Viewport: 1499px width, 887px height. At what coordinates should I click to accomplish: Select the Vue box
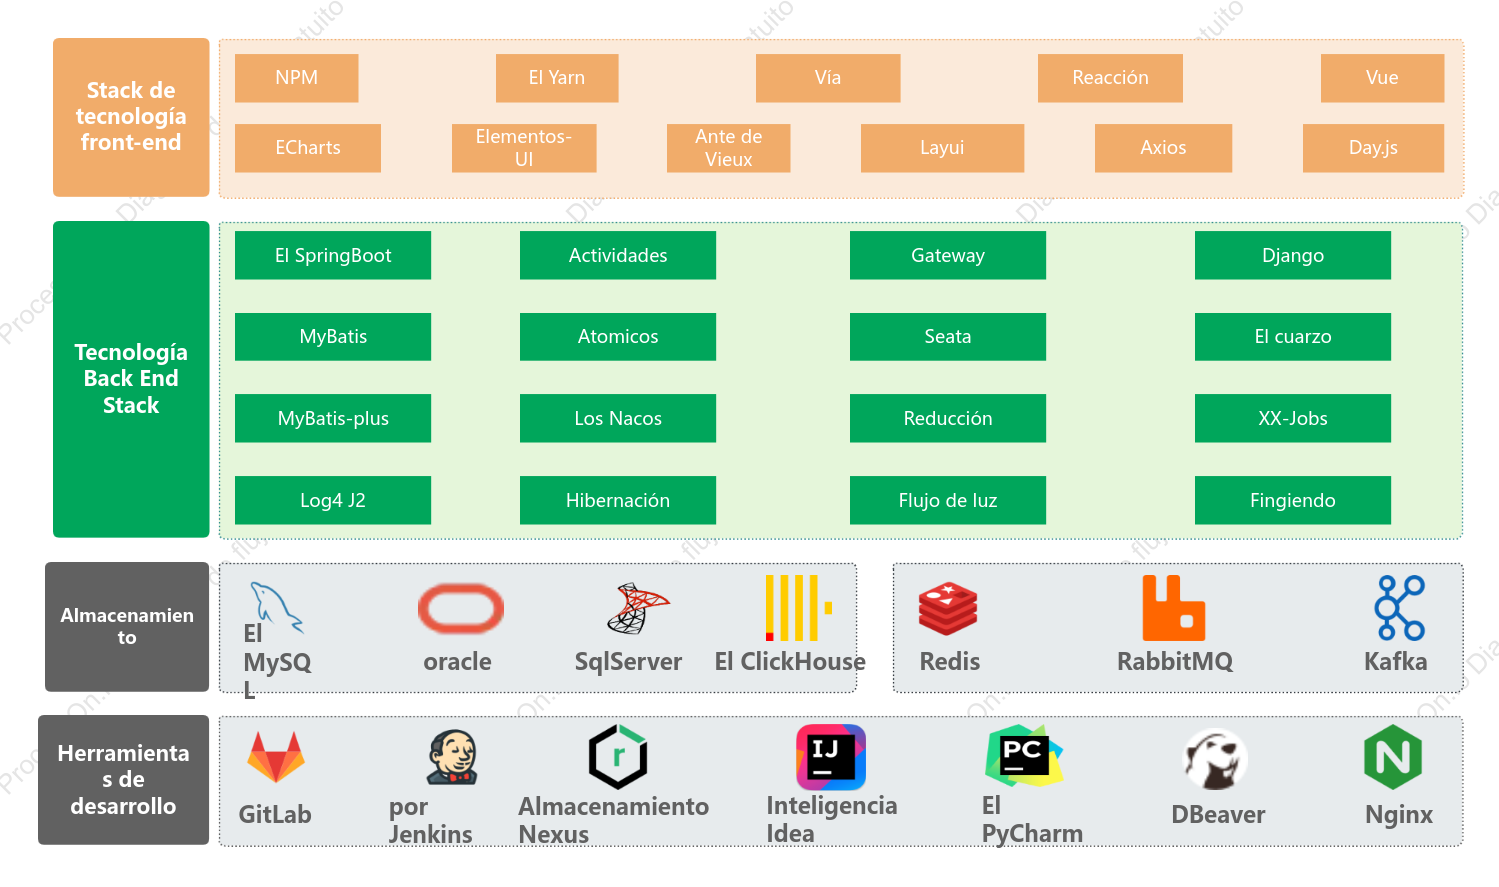point(1382,78)
